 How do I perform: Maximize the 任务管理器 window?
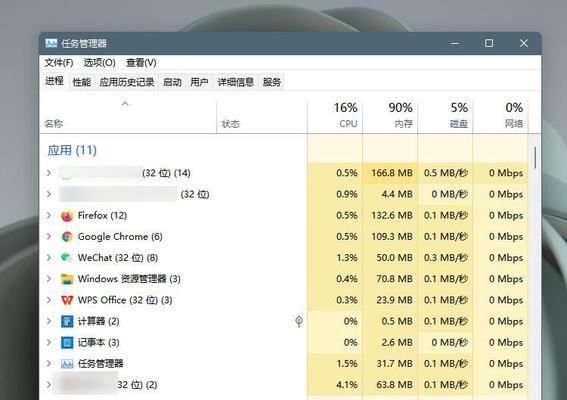pos(489,43)
